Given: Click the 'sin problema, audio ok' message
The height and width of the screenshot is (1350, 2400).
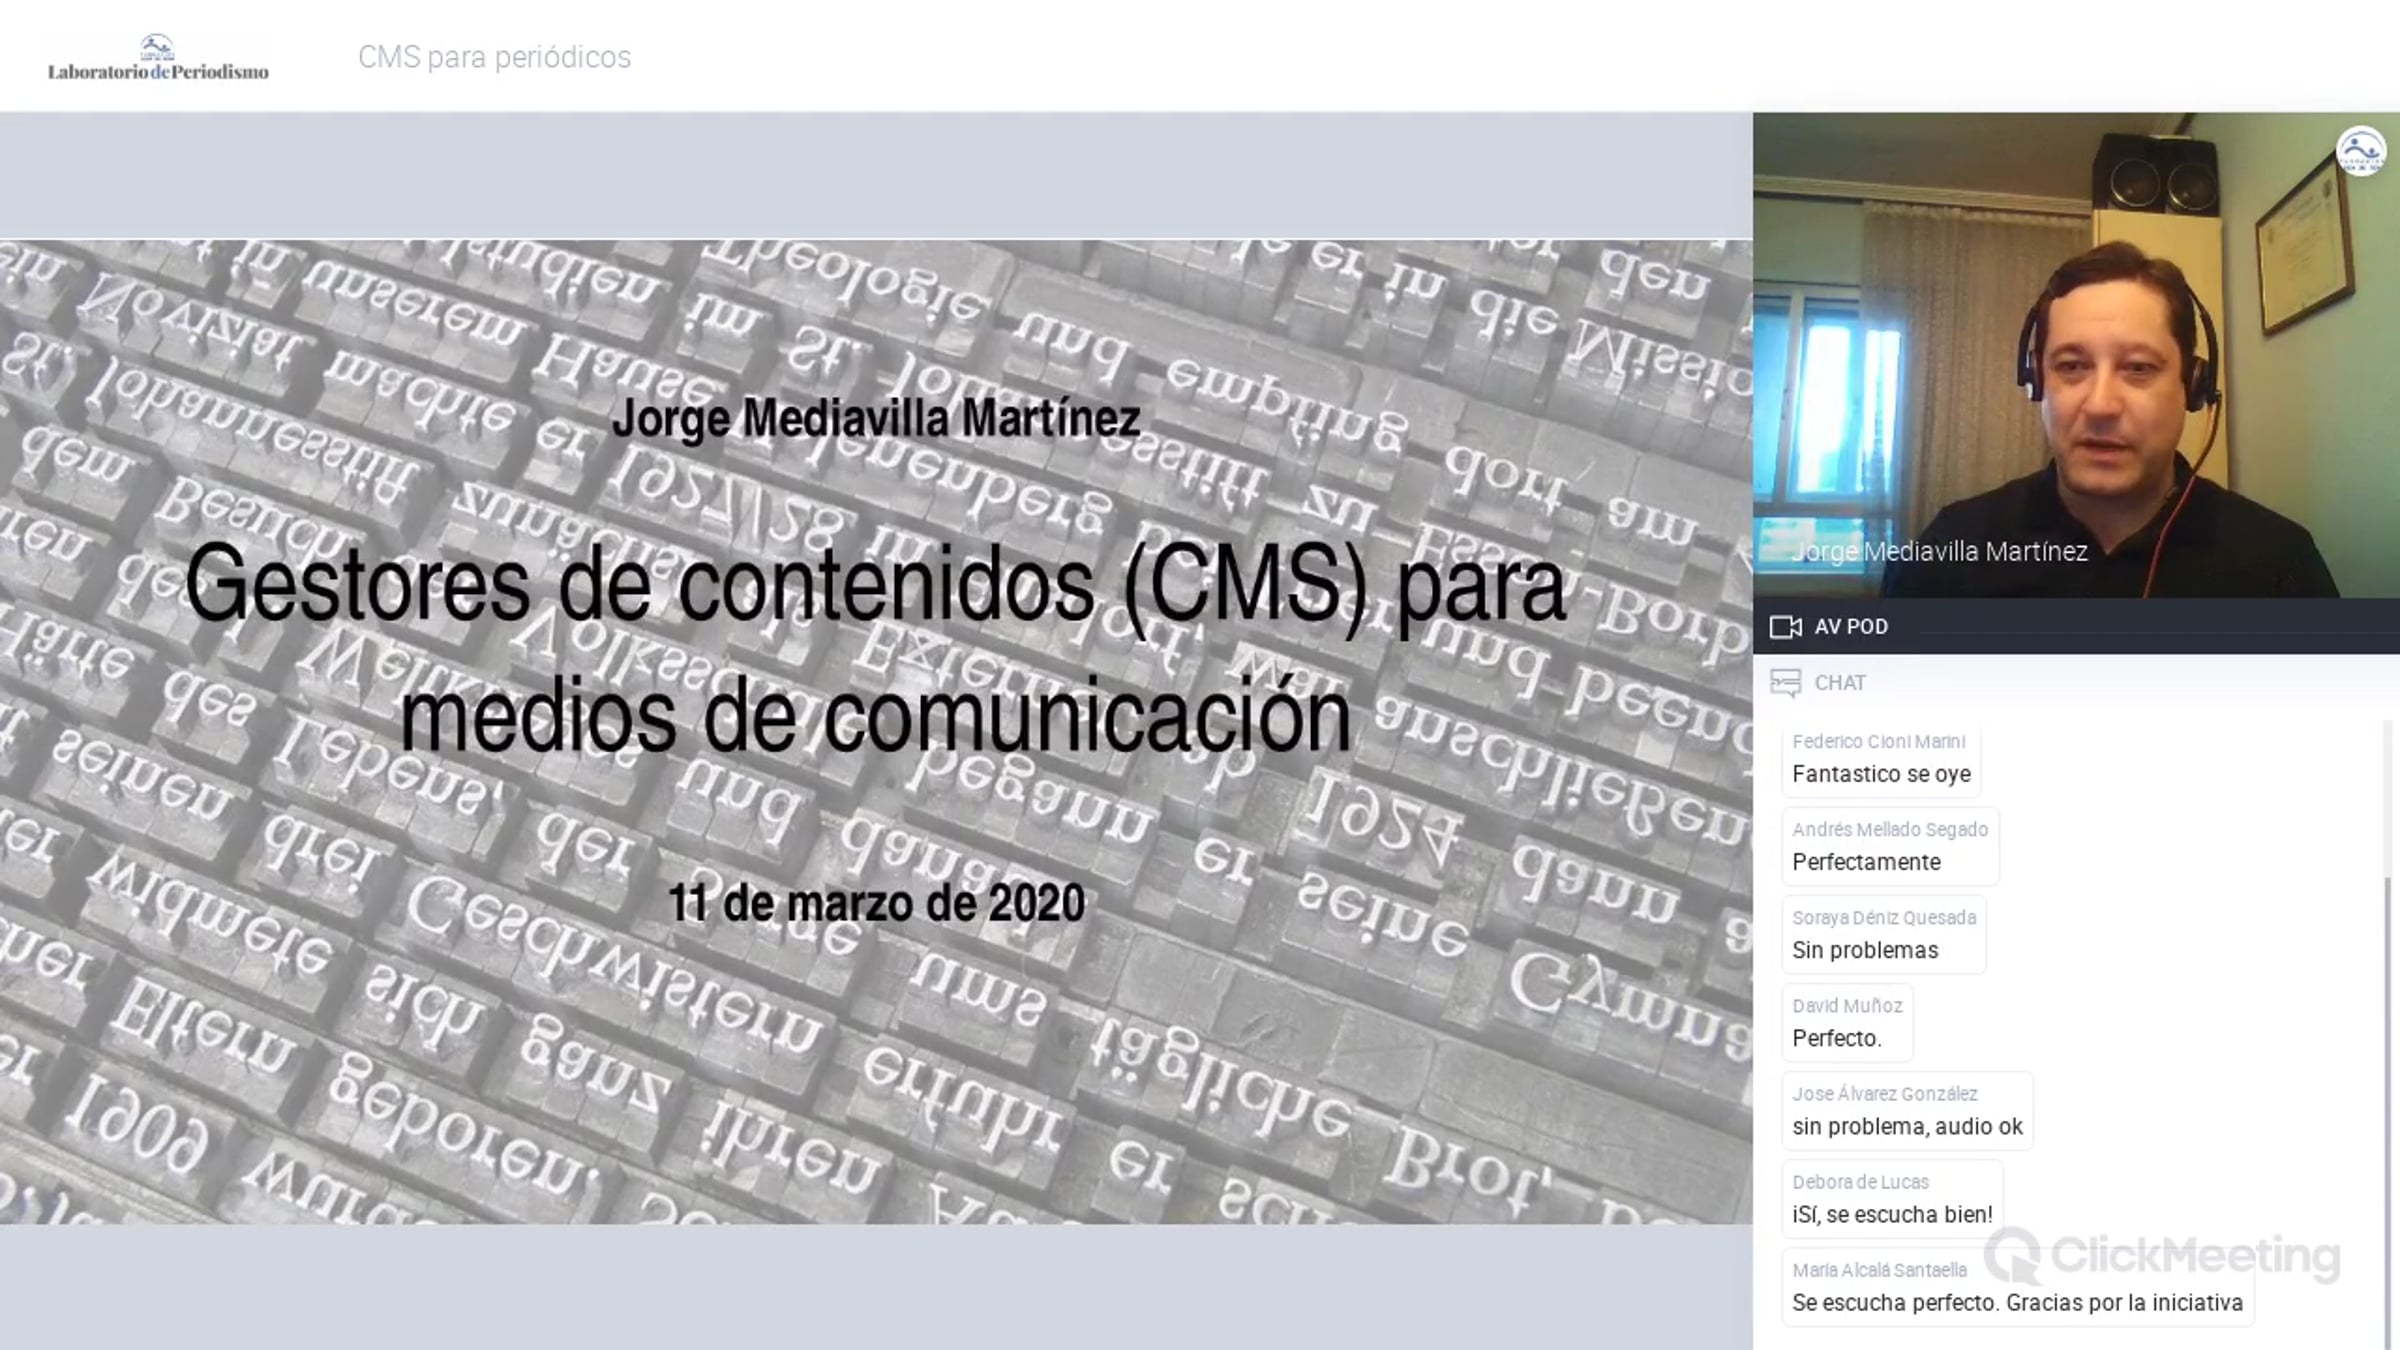Looking at the screenshot, I should (x=1907, y=1126).
